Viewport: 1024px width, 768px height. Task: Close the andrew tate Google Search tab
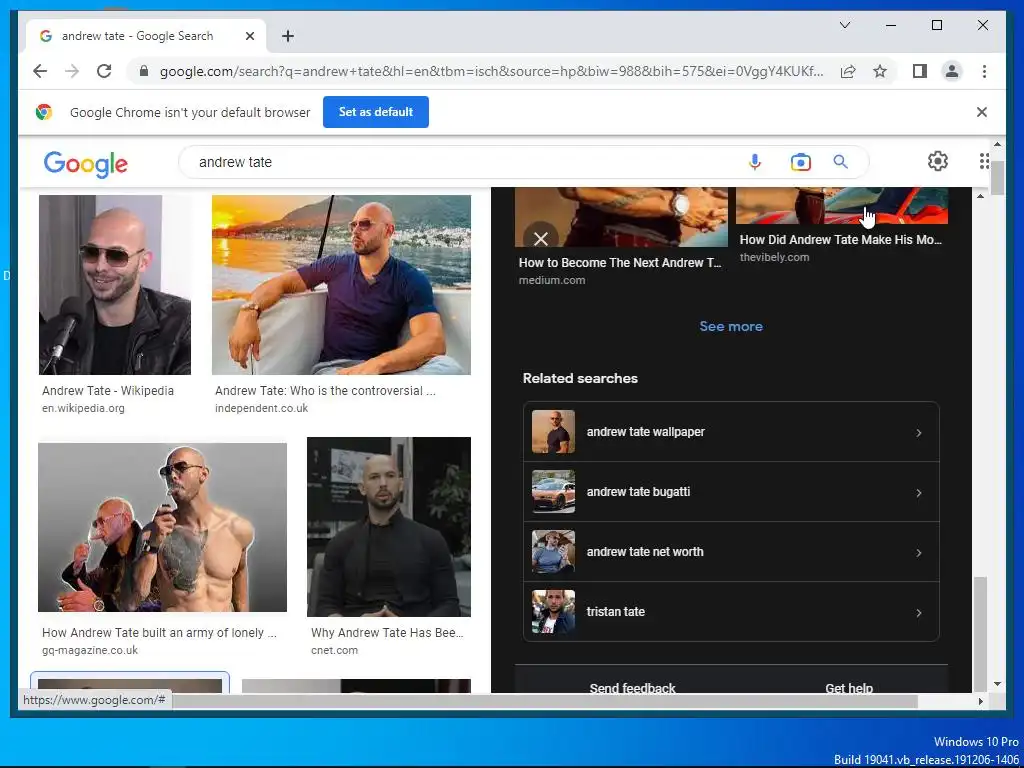click(x=249, y=36)
